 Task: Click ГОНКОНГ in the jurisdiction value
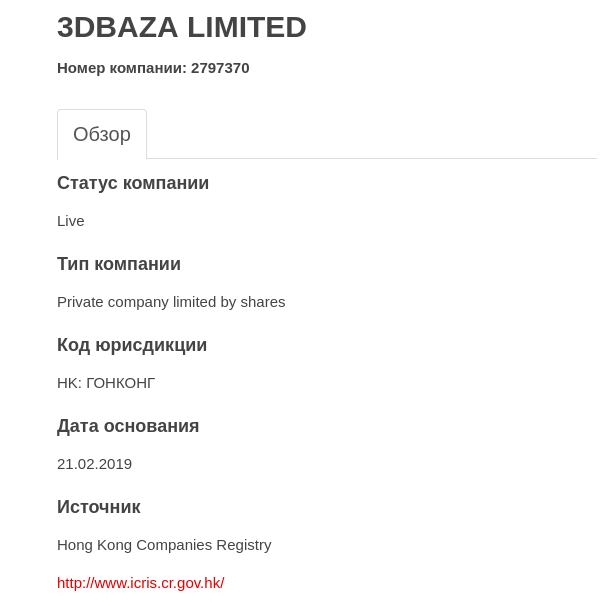tap(121, 383)
